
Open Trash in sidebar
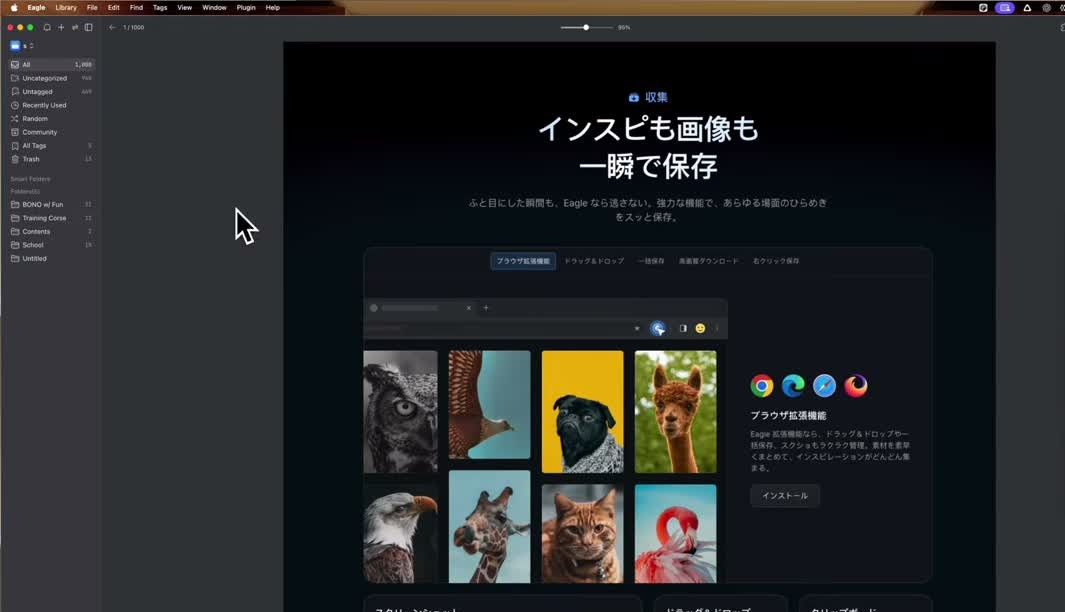click(52, 159)
